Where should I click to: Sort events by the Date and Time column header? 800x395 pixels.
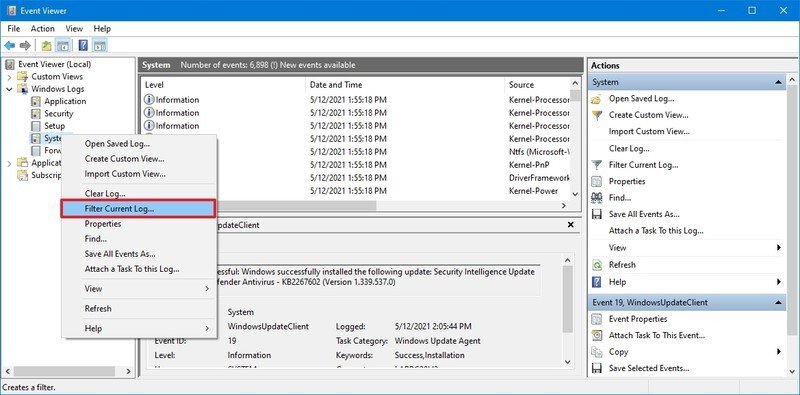405,85
